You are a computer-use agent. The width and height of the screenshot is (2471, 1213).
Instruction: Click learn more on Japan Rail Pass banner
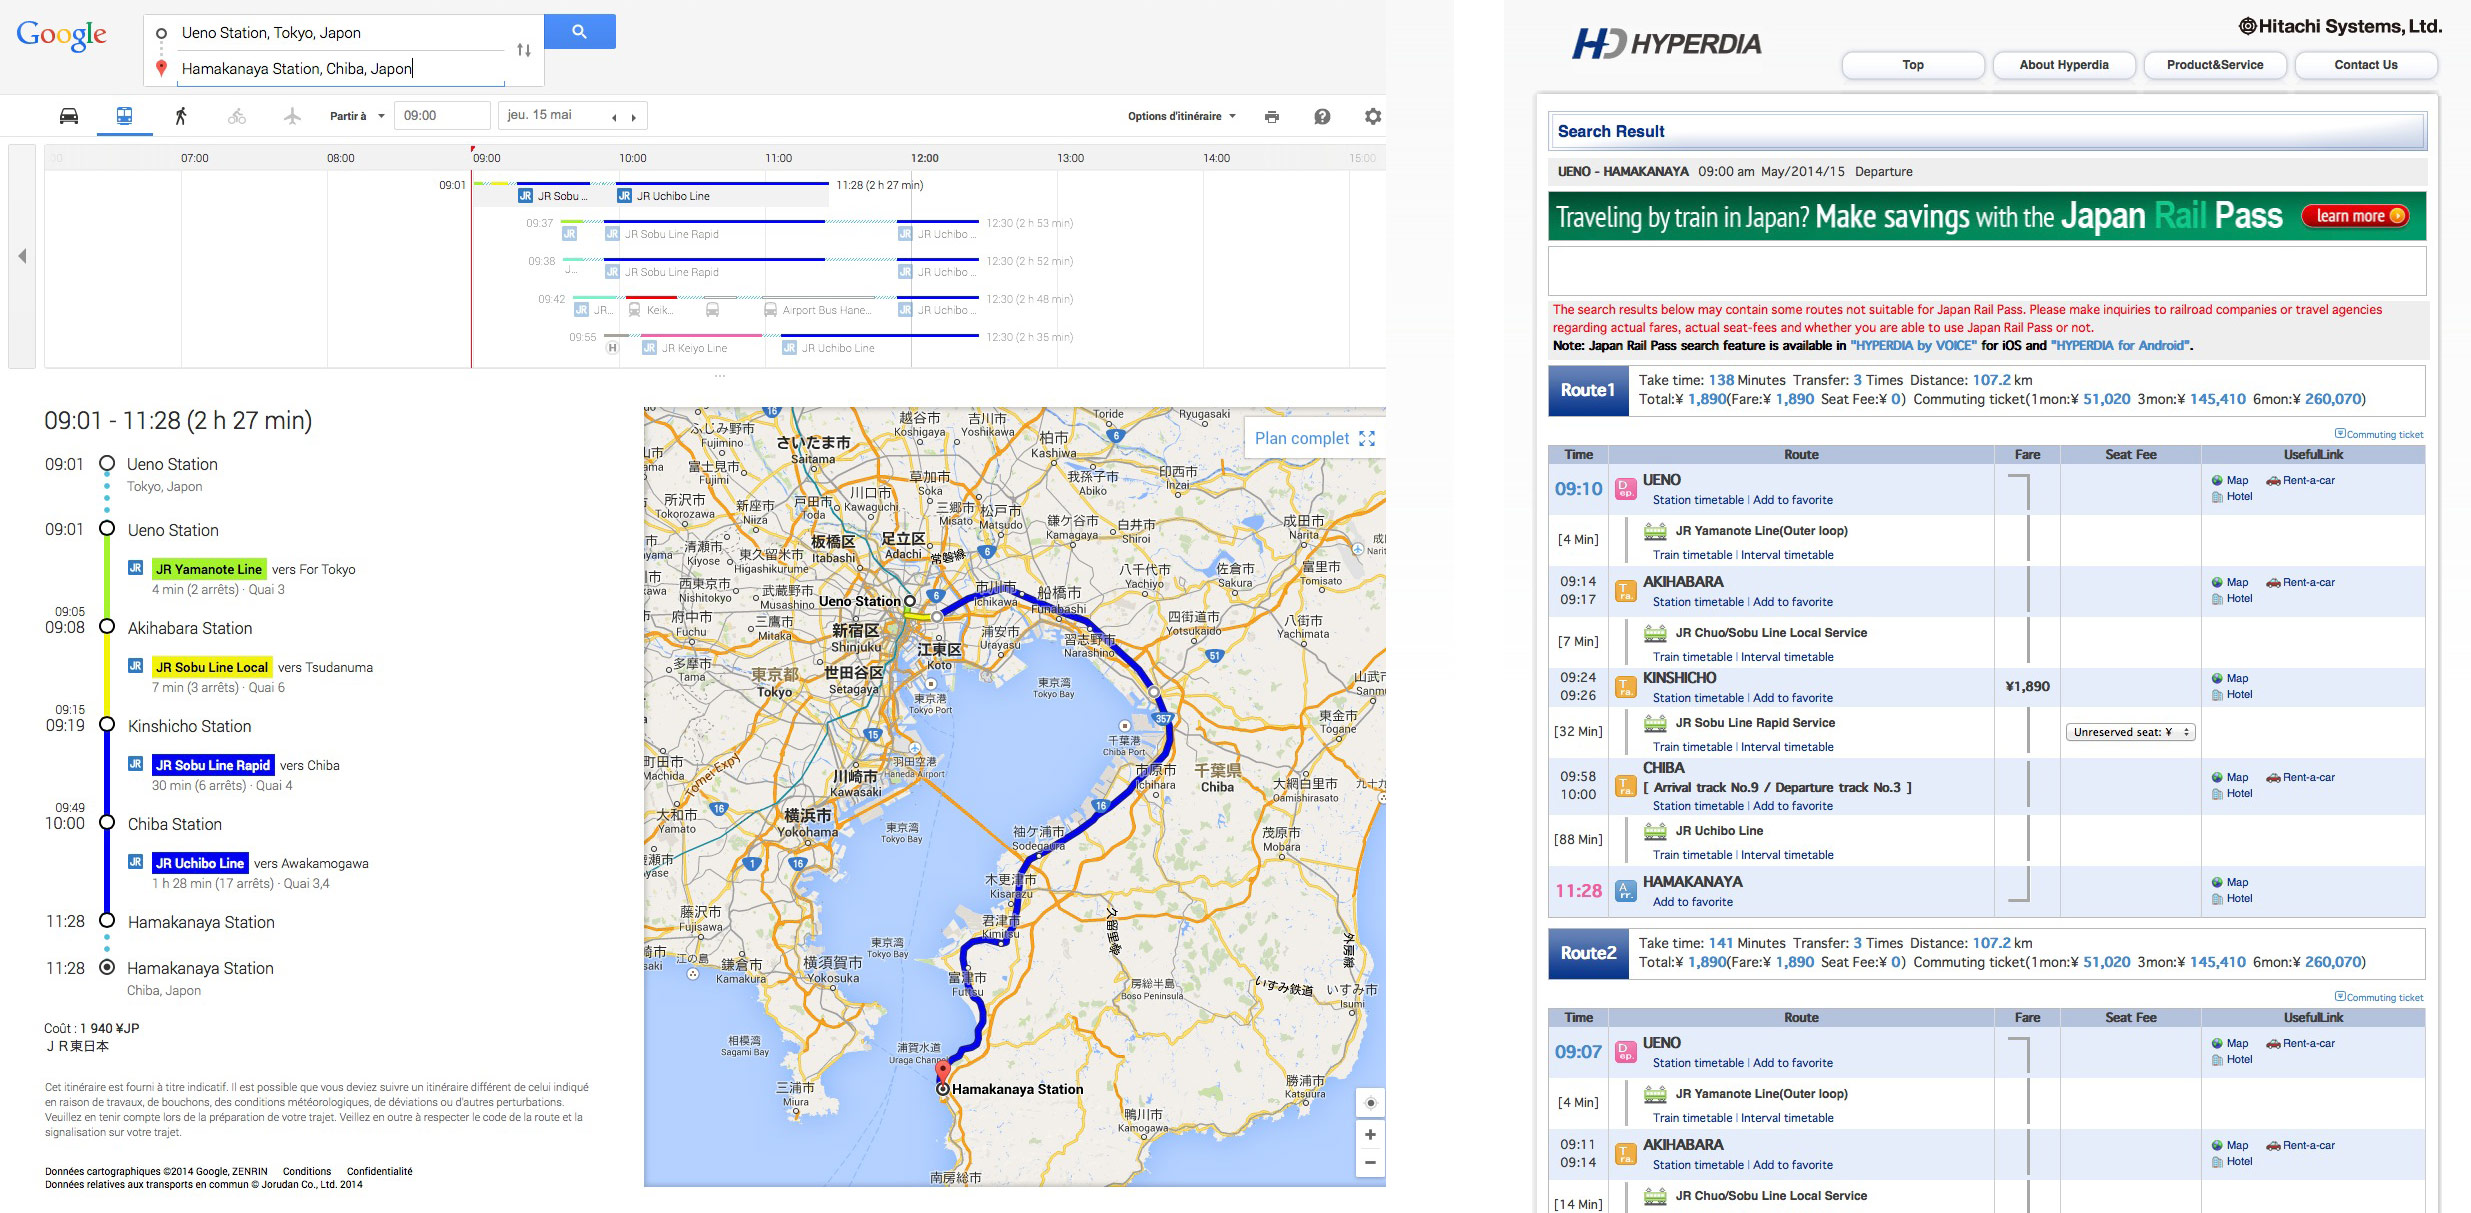(x=2355, y=216)
